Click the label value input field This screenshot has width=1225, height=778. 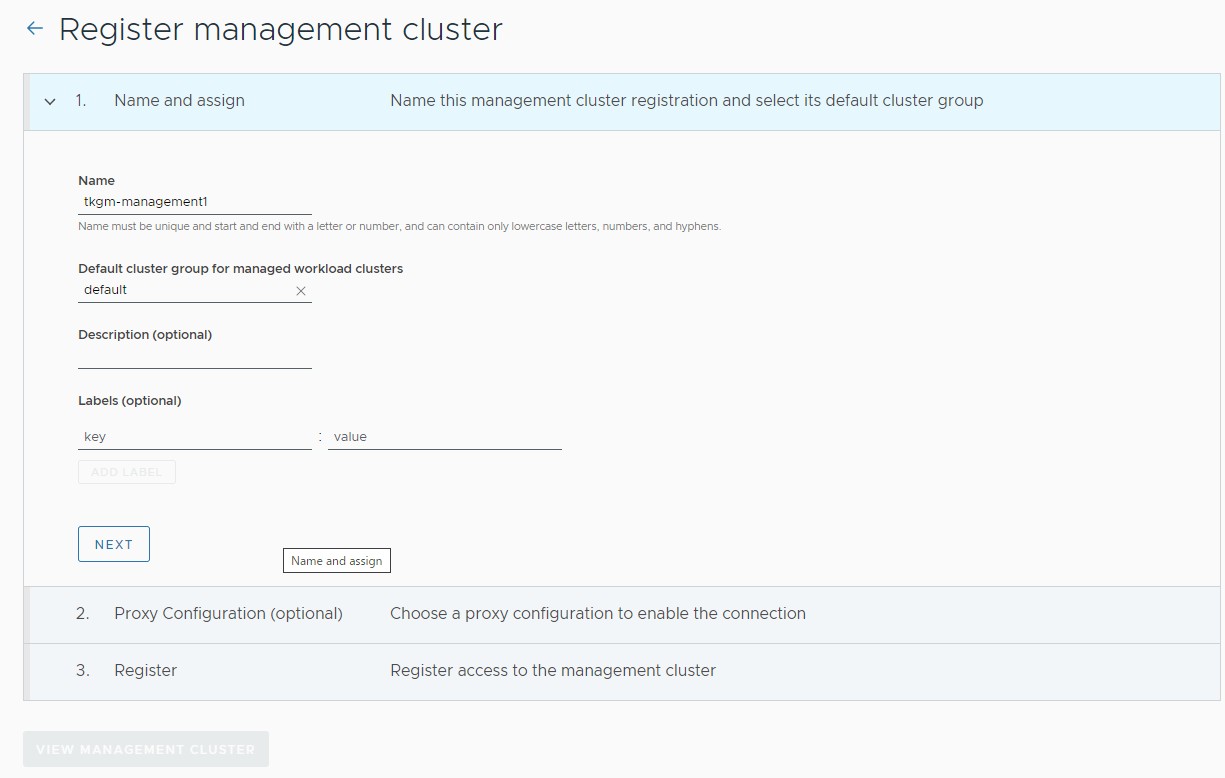[444, 437]
